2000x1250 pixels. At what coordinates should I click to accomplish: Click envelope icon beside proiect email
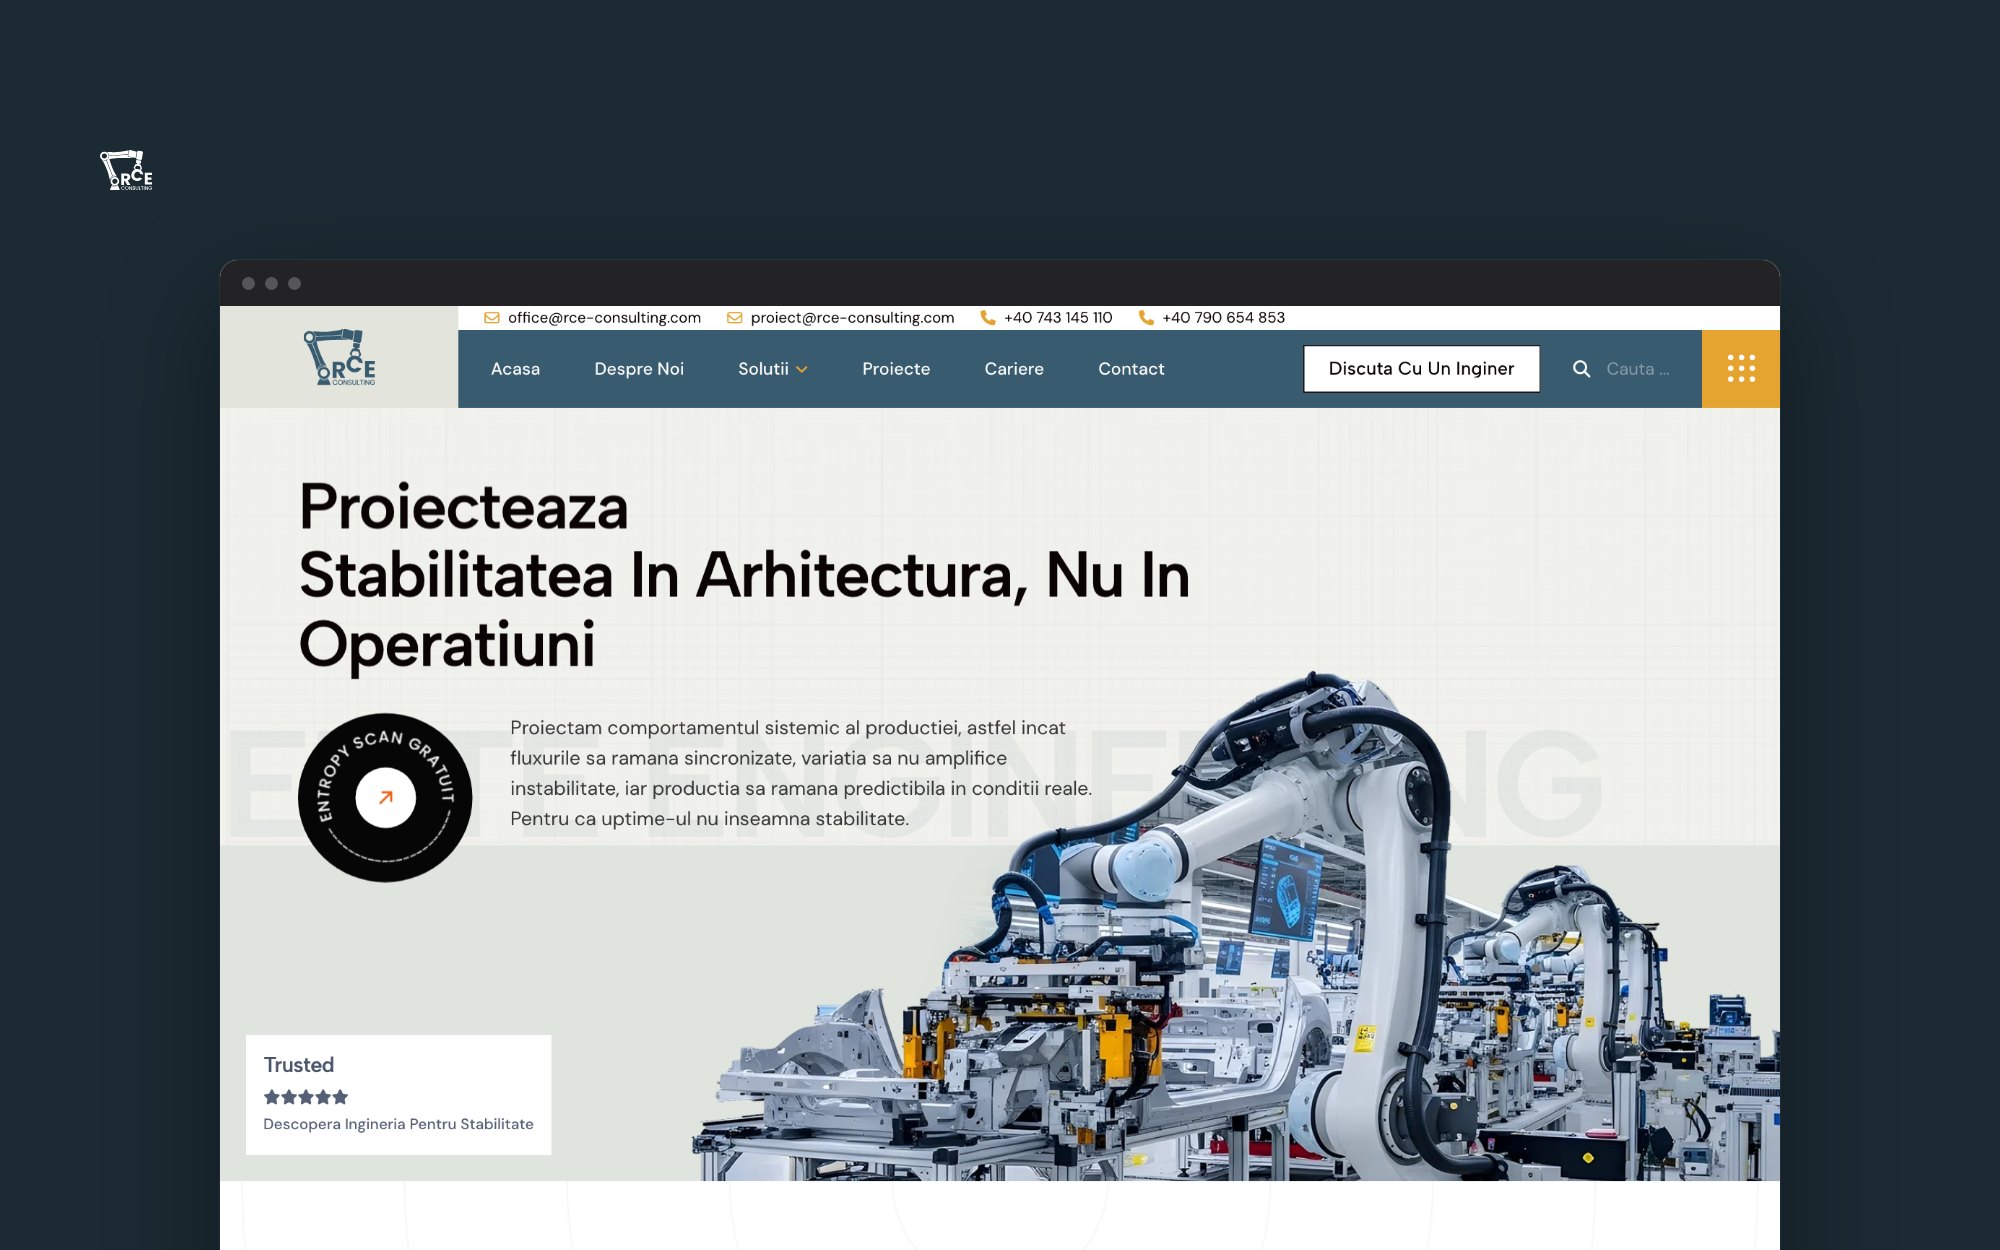[x=734, y=318]
